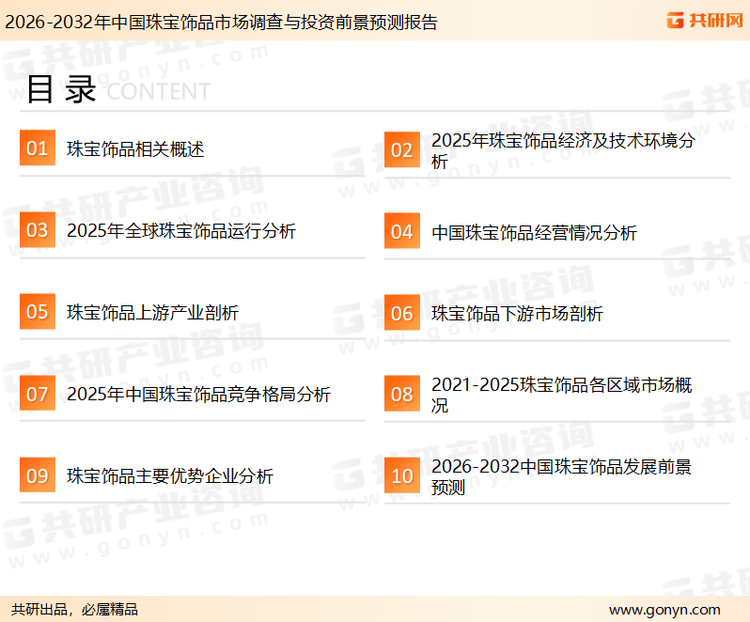Click the 共研出品，必属精品 footer slogan
The width and height of the screenshot is (750, 622).
pos(75,609)
